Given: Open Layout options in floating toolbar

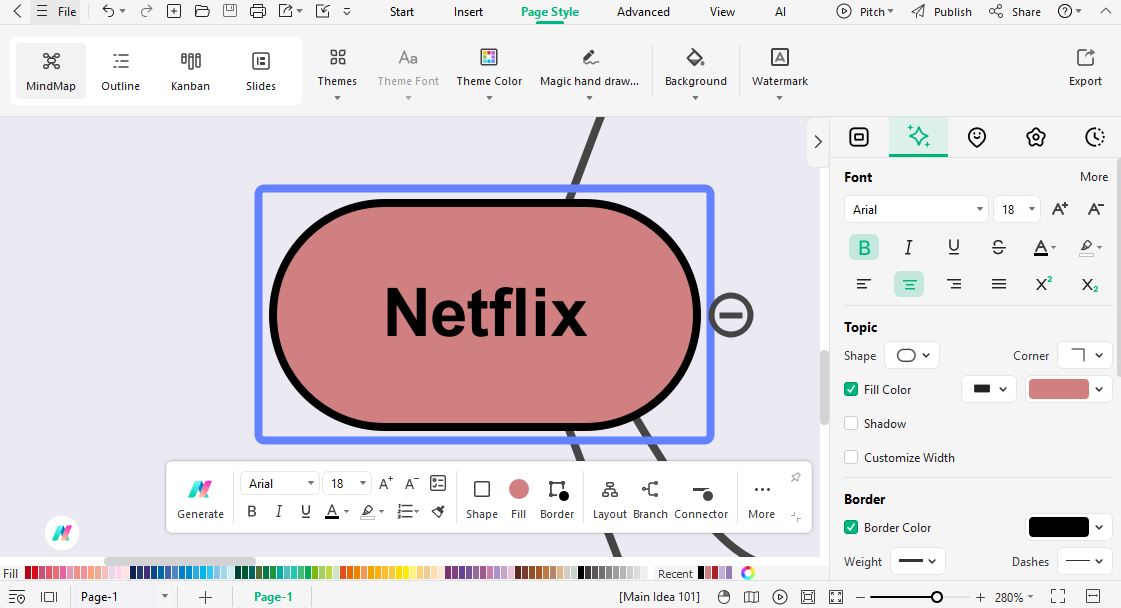Looking at the screenshot, I should pos(610,499).
